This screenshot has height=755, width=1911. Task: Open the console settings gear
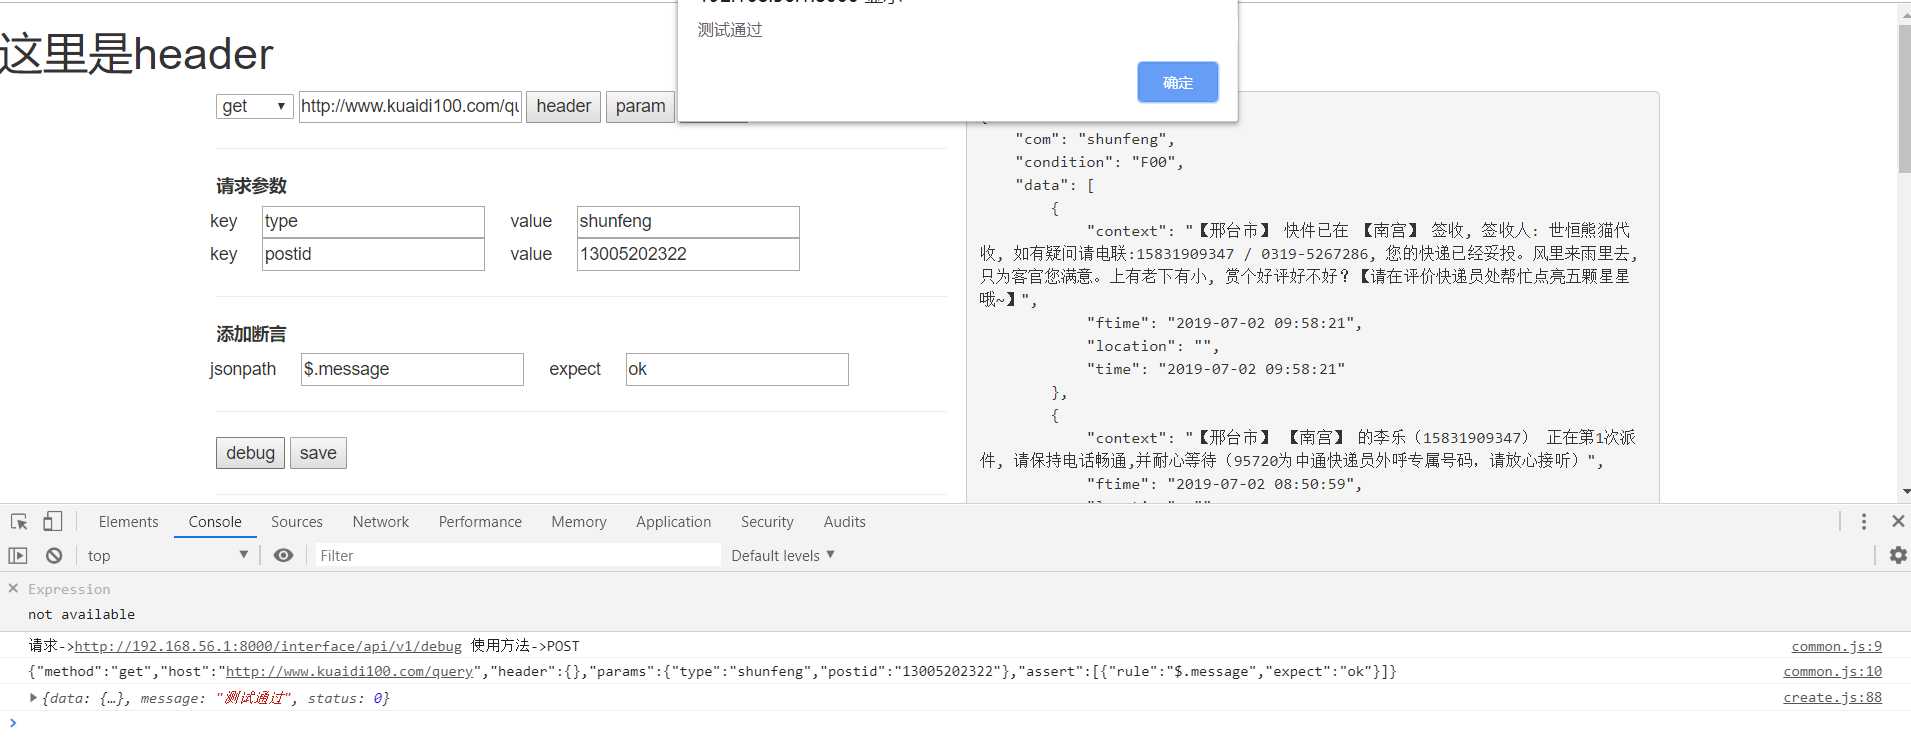pos(1898,555)
